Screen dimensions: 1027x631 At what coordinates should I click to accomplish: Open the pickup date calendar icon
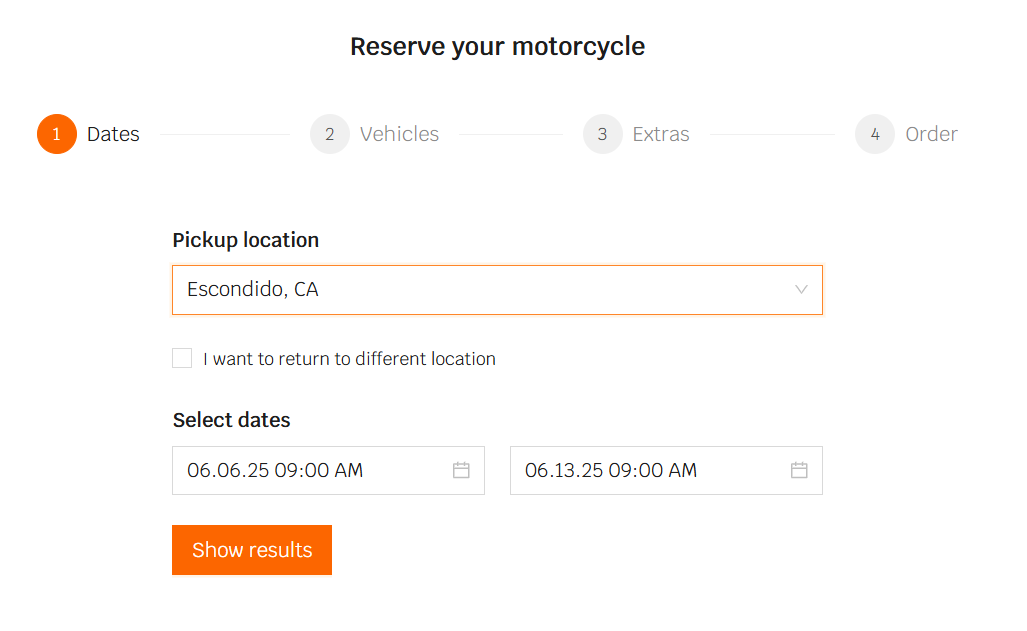461,470
